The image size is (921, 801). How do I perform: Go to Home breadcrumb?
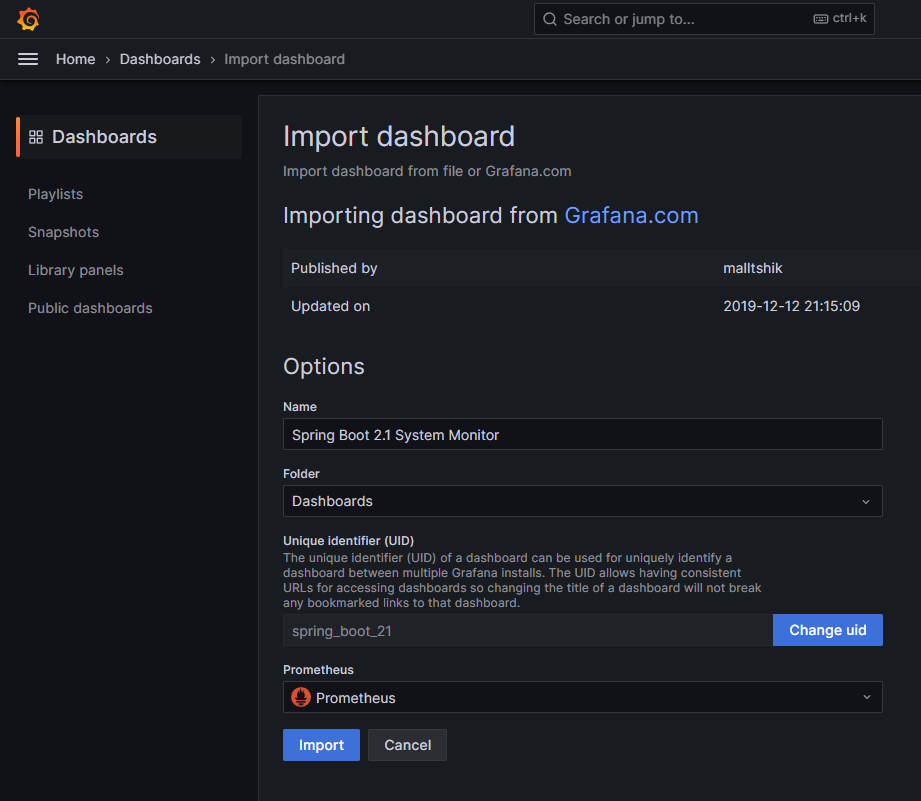click(75, 59)
